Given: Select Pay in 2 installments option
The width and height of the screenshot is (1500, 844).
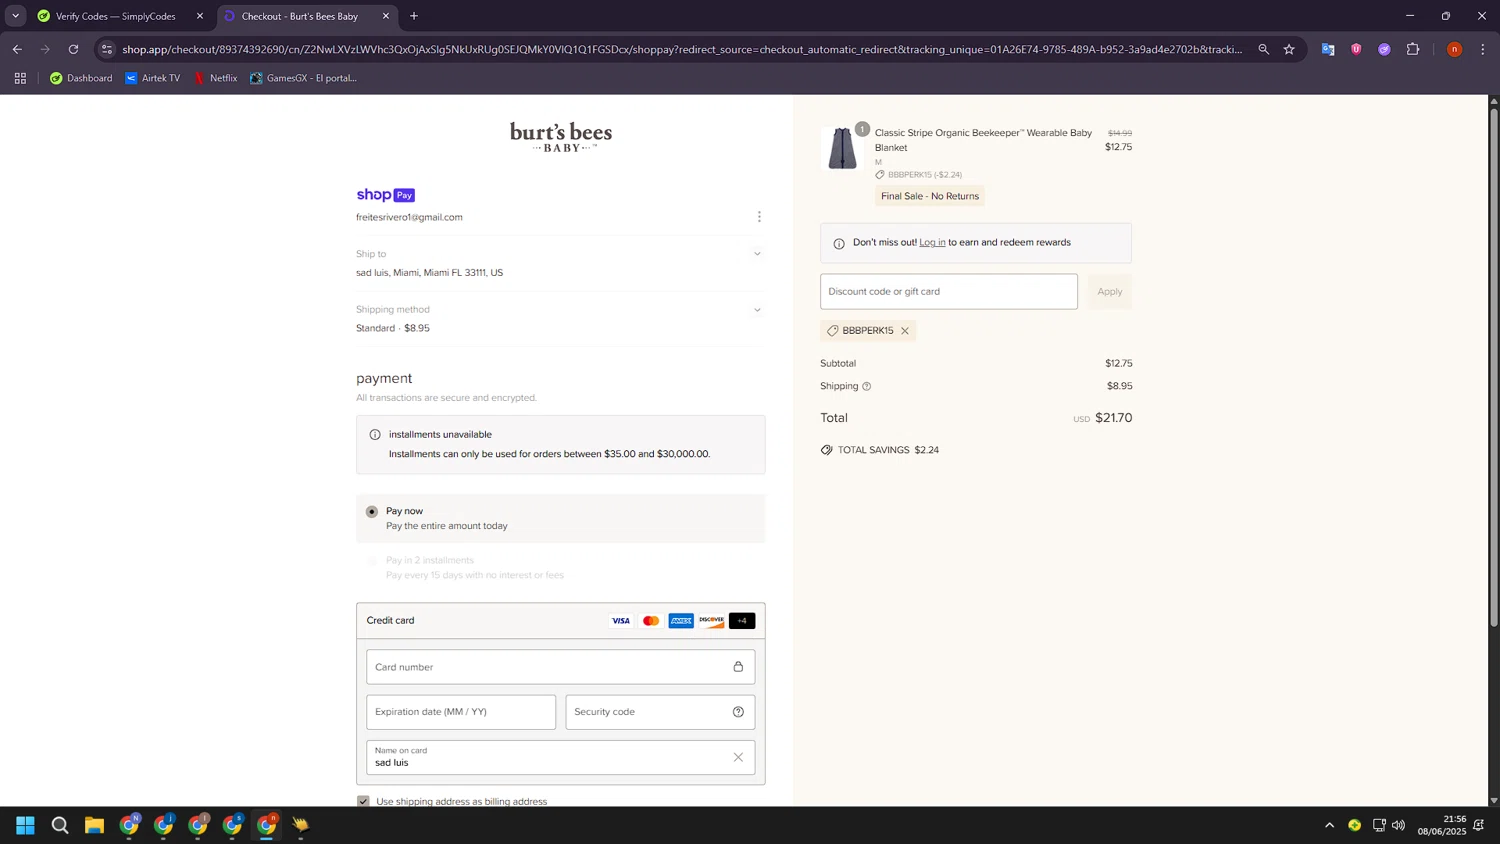Looking at the screenshot, I should coord(372,561).
